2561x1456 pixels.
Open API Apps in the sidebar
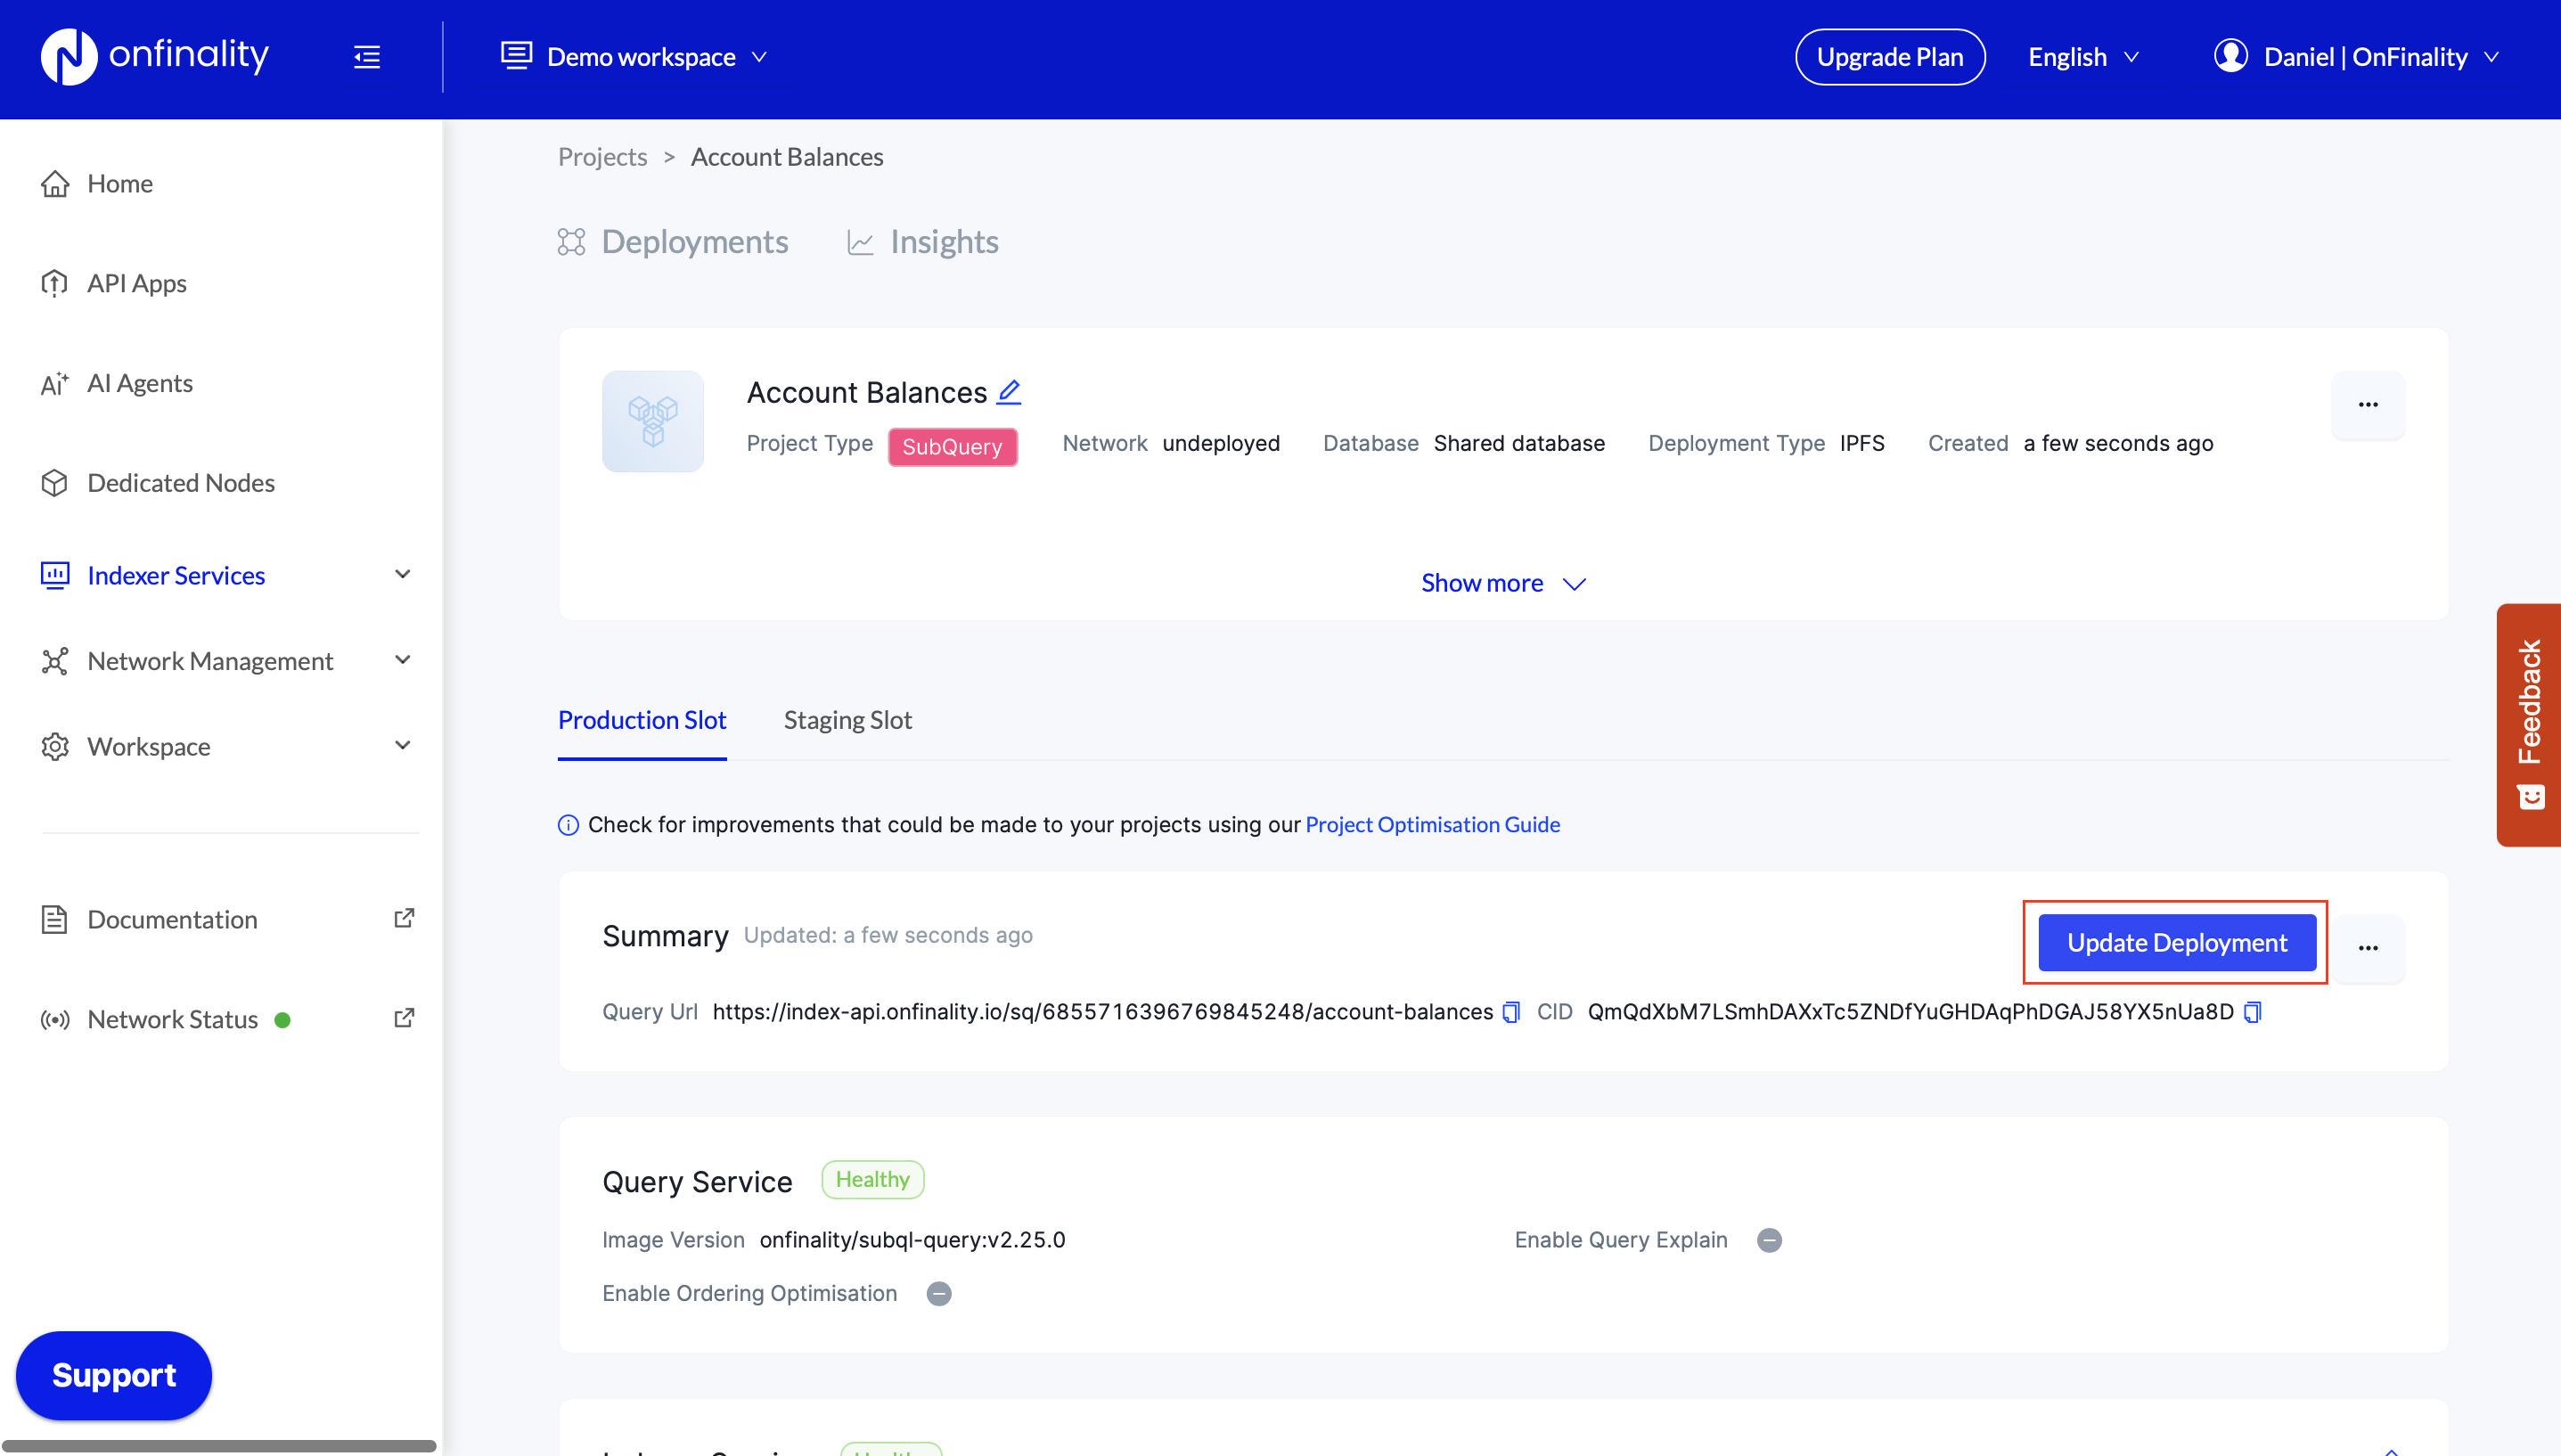(x=136, y=283)
